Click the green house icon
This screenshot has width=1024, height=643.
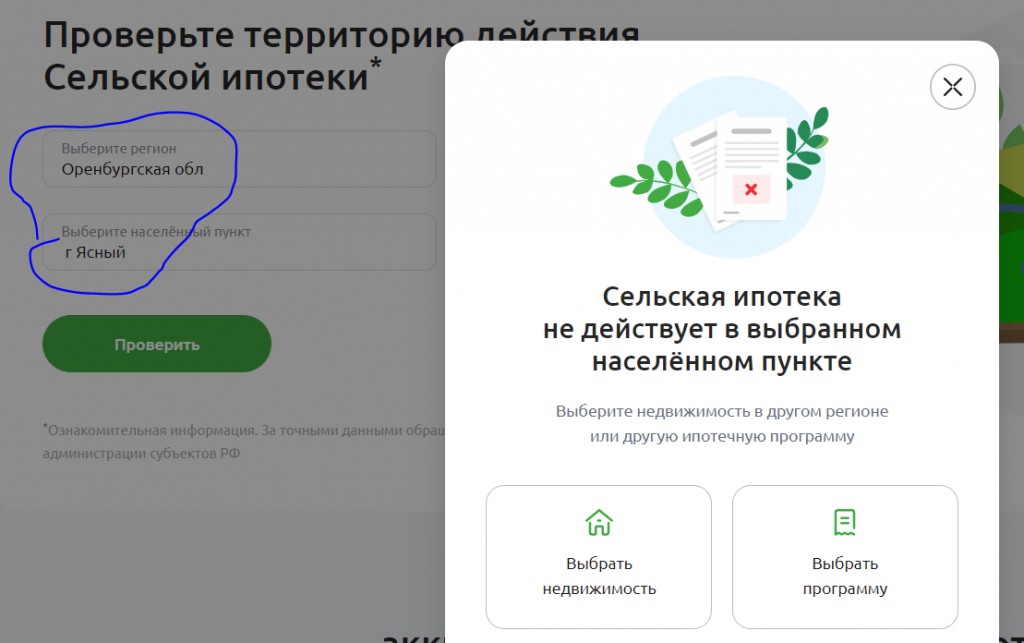point(599,522)
